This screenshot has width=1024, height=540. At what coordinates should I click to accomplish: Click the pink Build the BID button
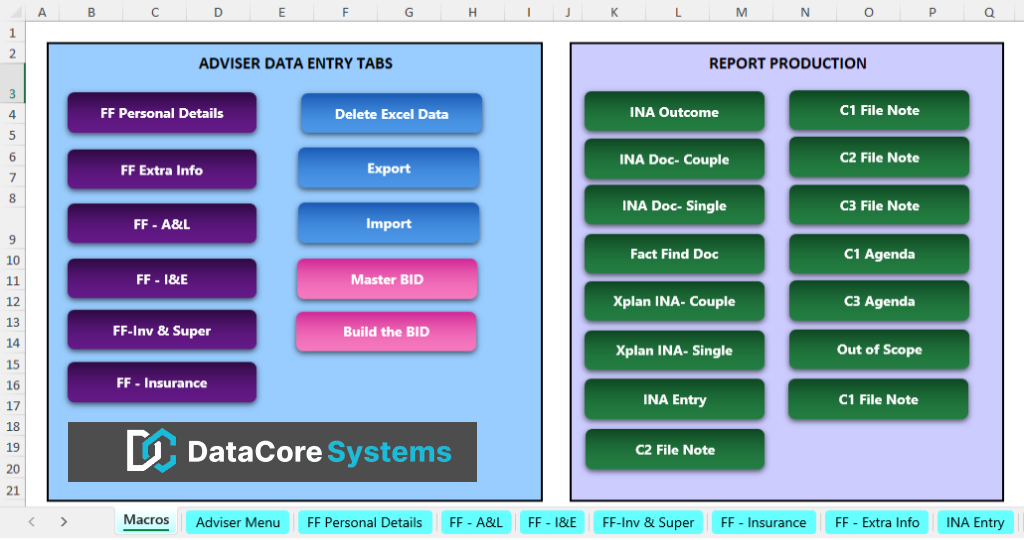[x=386, y=332]
